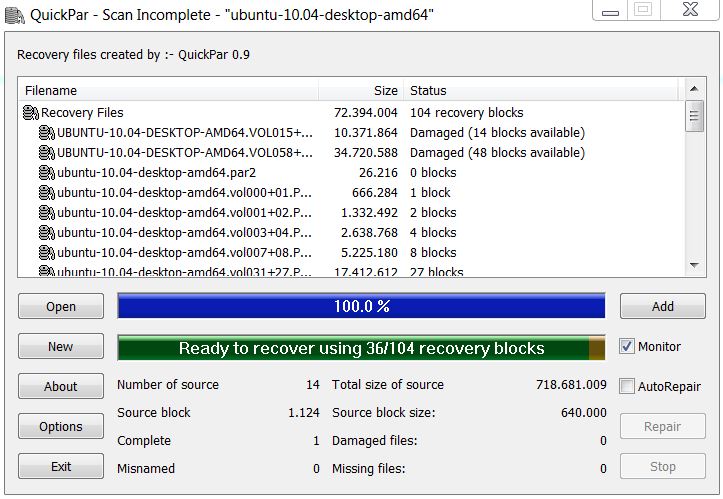Click the 'Missing files:' label

pyautogui.click(x=368, y=469)
